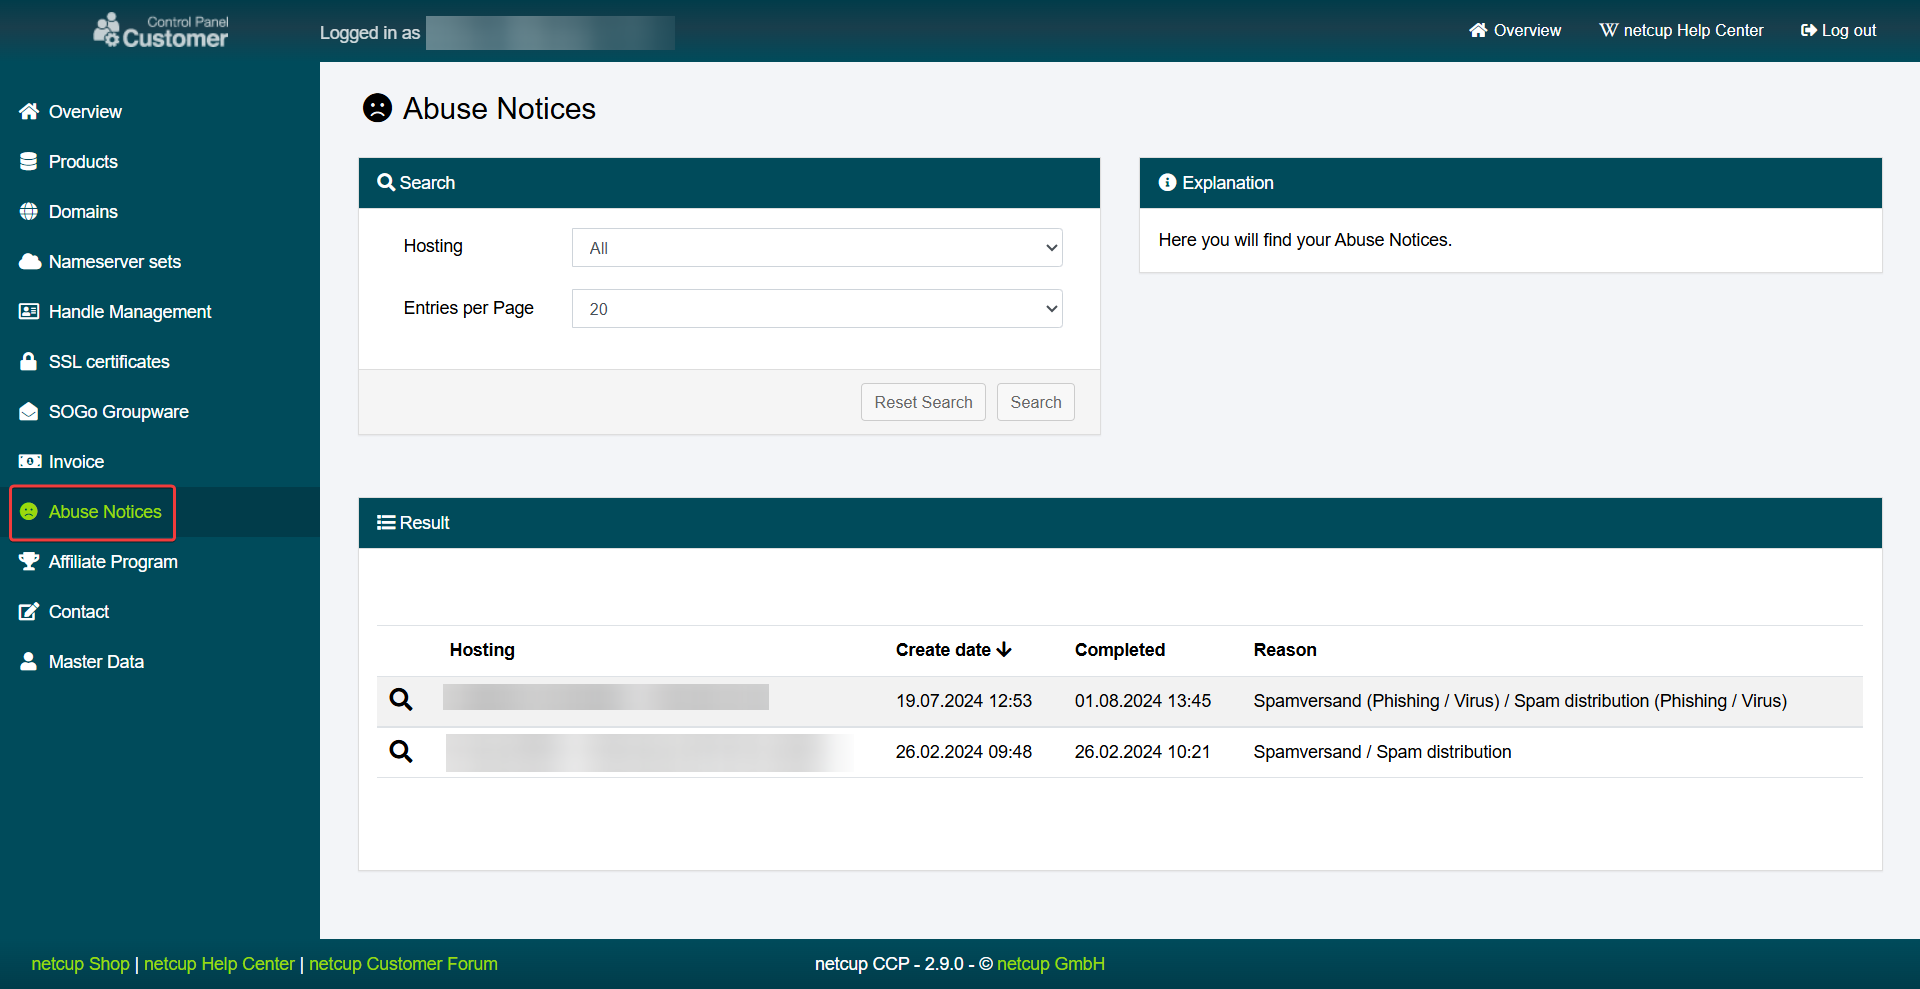Click the Search button in the search panel
1920x989 pixels.
tap(1035, 402)
